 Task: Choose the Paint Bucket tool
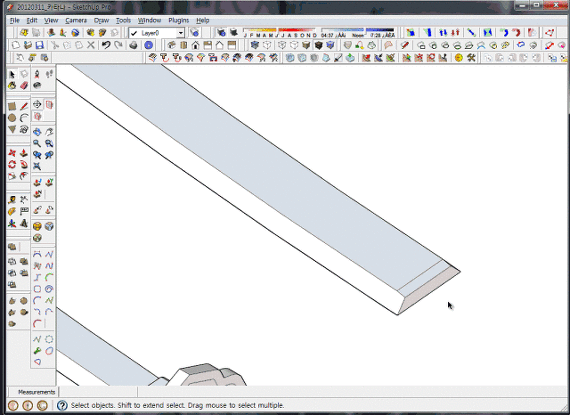[12, 85]
